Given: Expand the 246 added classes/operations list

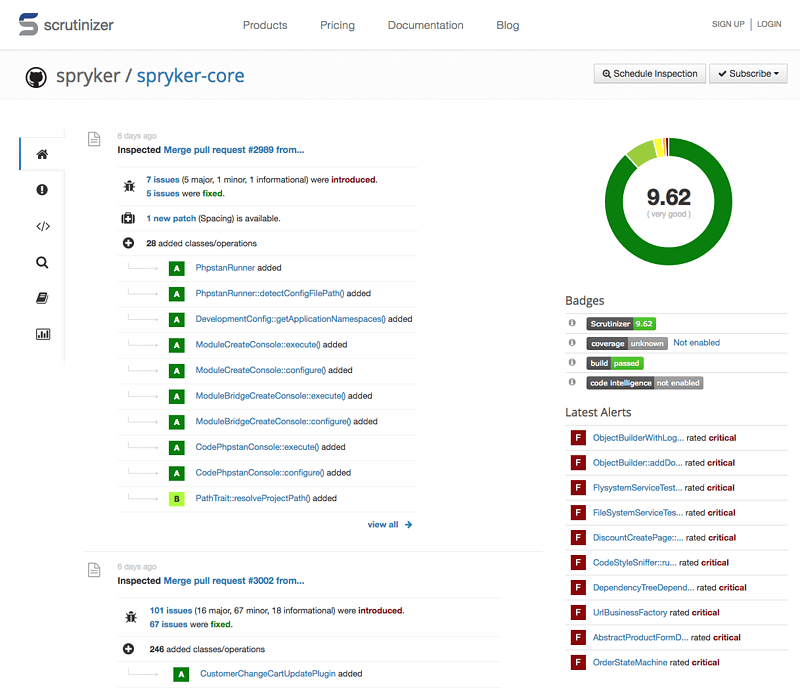Looking at the screenshot, I should [128, 649].
